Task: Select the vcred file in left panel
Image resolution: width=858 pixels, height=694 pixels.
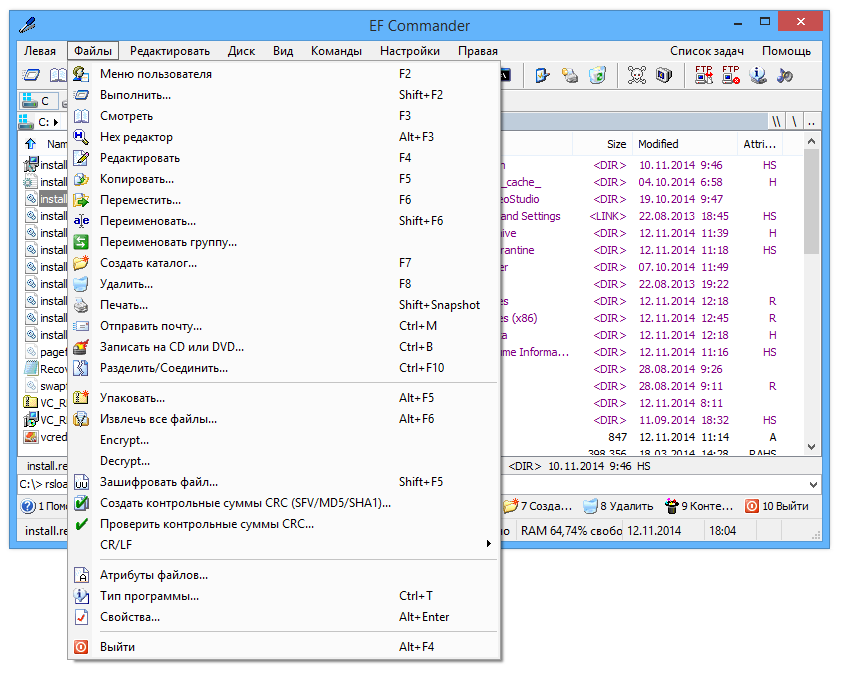Action: click(45, 437)
